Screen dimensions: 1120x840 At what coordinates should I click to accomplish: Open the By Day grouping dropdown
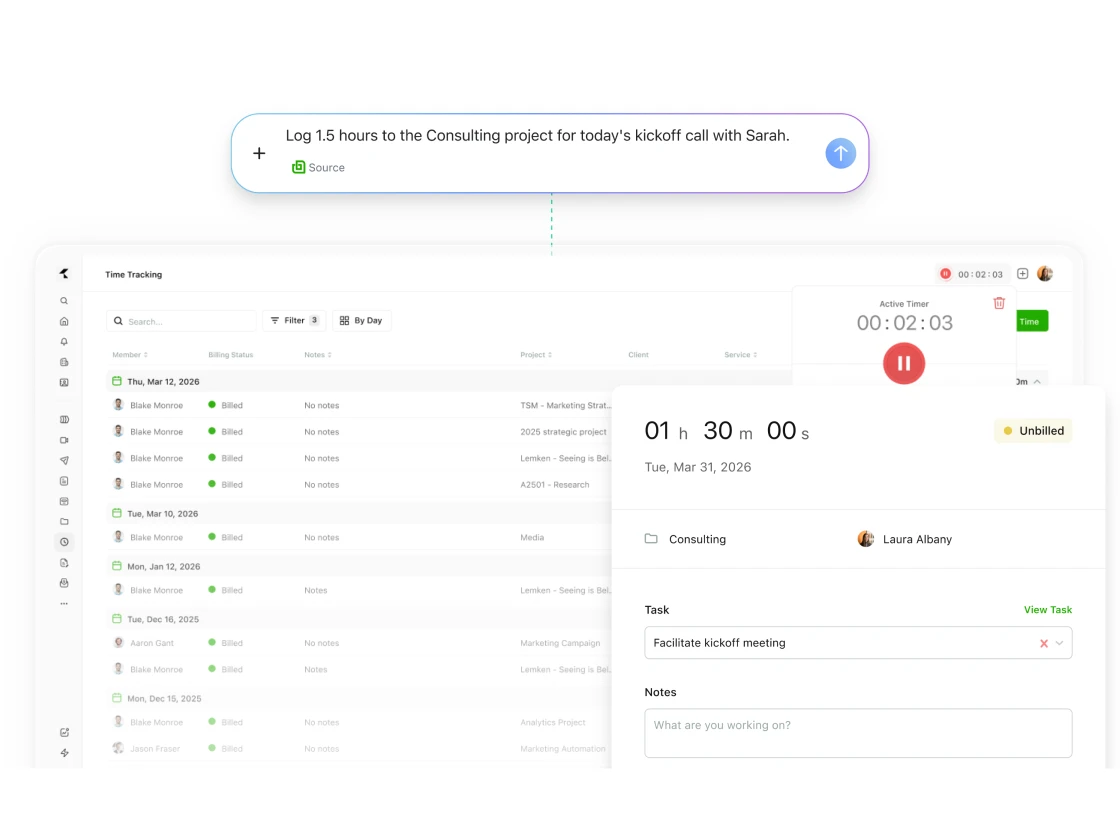point(361,321)
